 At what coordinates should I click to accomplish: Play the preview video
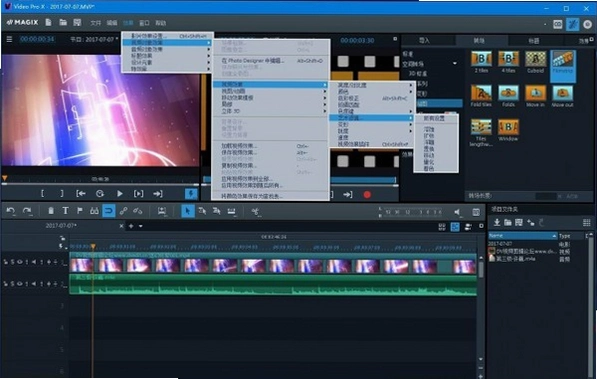(120, 194)
